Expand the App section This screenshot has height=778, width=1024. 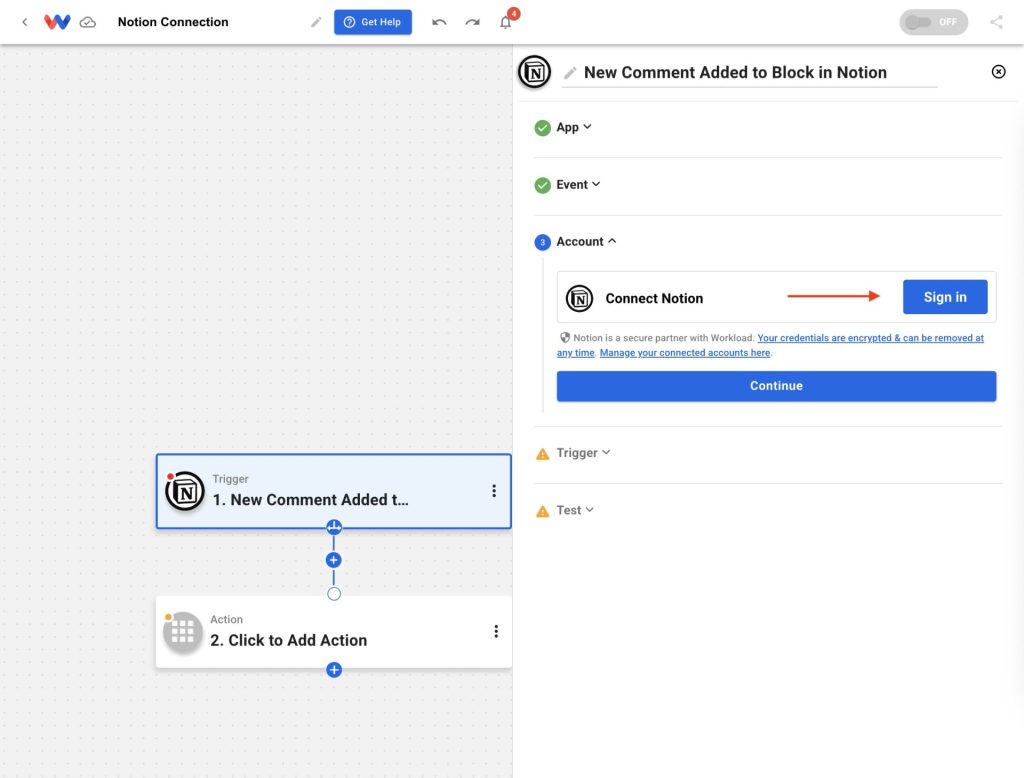click(x=574, y=127)
